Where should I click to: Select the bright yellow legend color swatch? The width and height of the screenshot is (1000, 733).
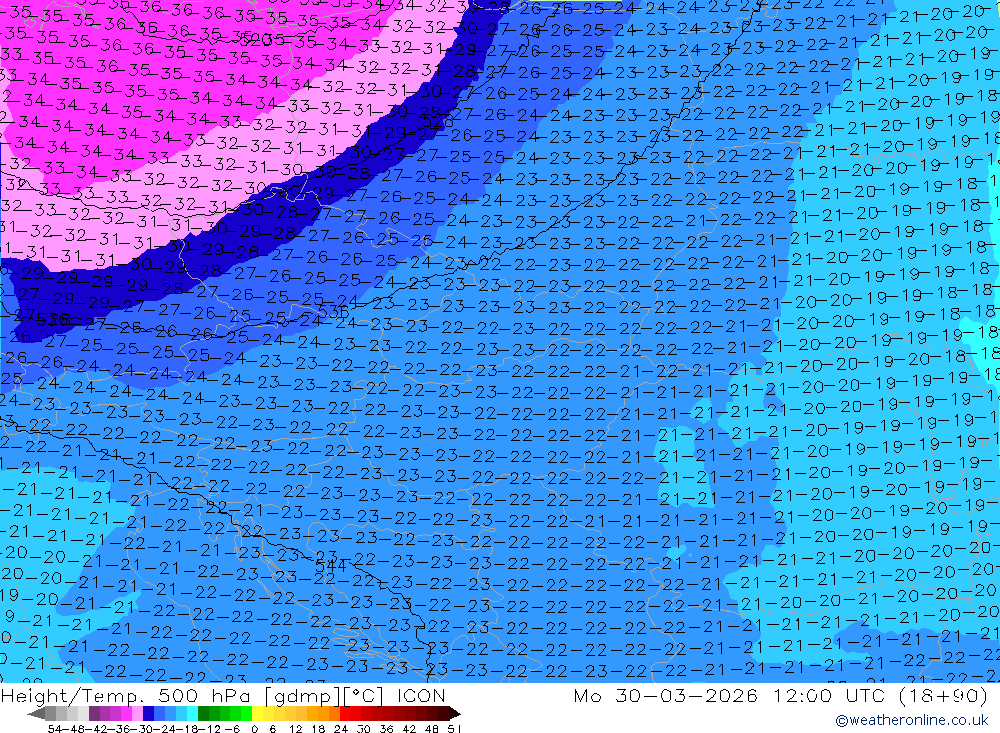tap(257, 713)
